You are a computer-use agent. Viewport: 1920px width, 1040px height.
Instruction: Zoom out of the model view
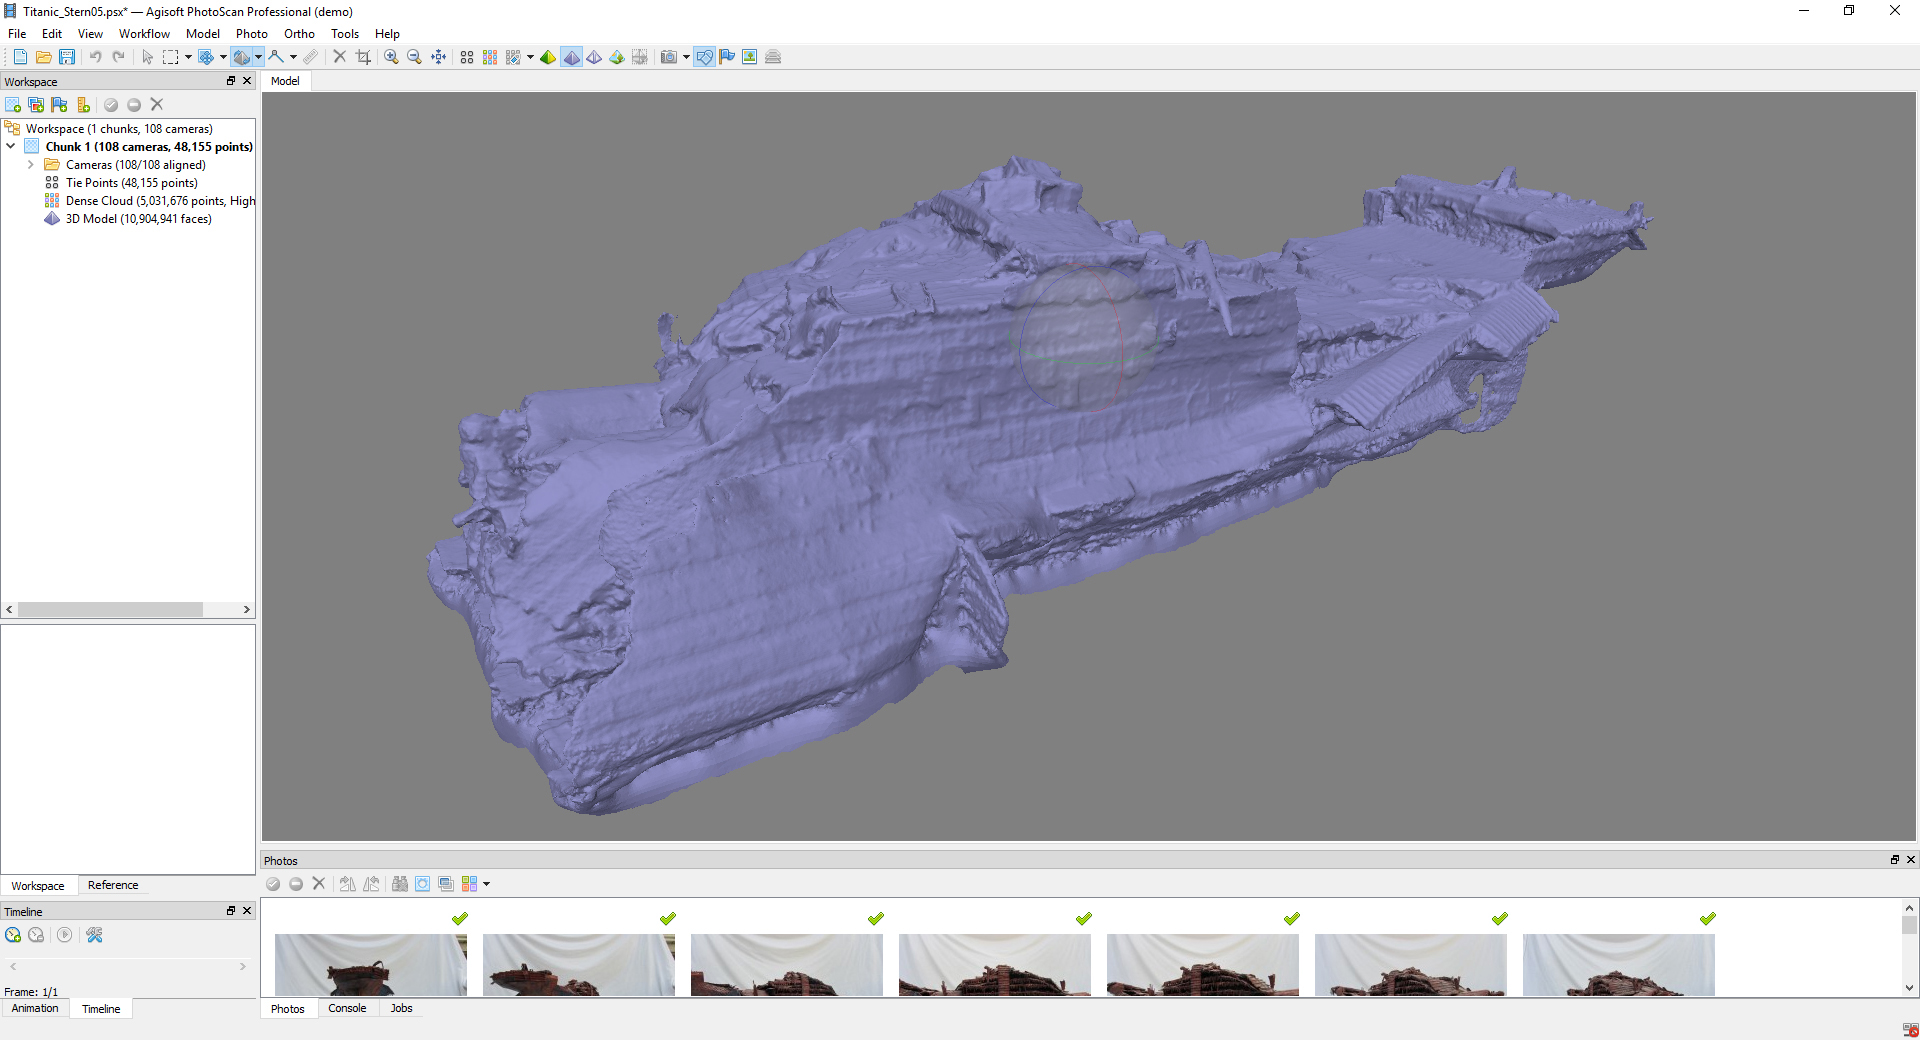414,57
